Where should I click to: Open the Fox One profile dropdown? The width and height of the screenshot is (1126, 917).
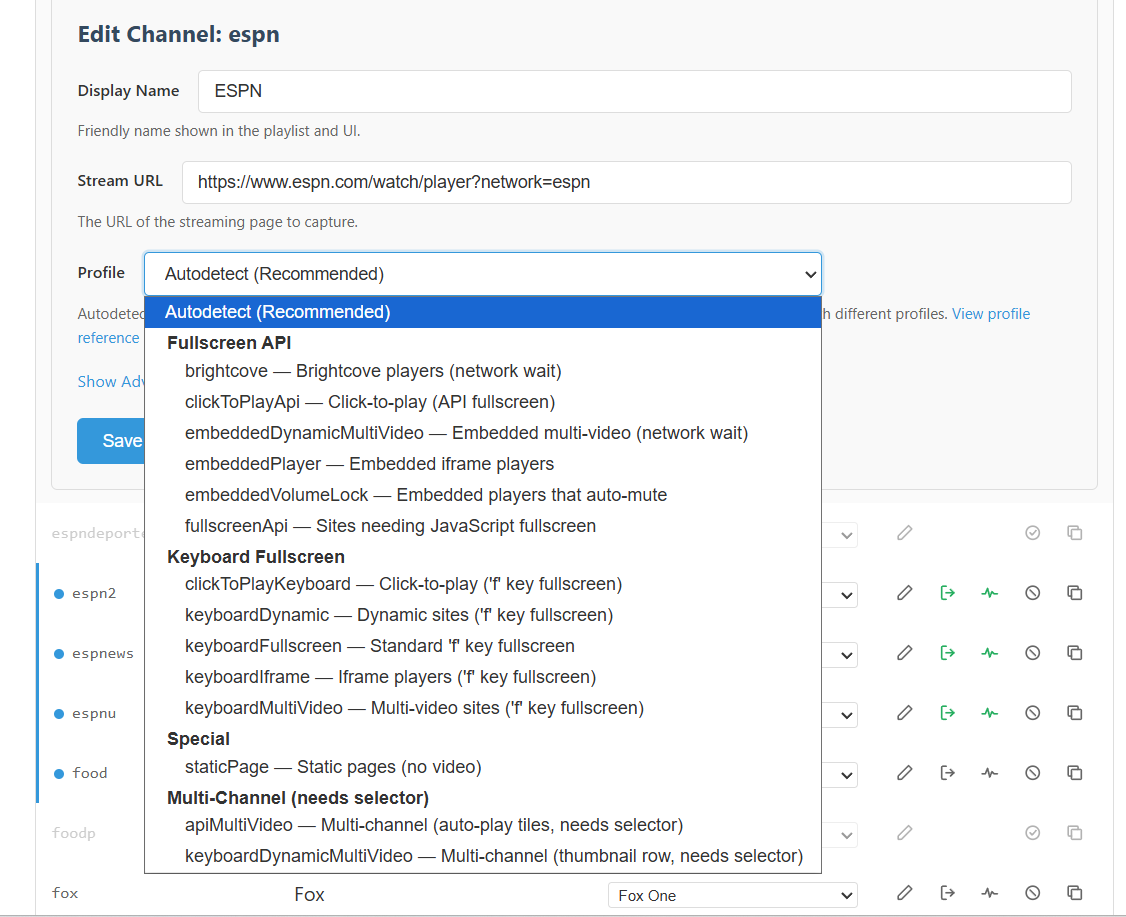point(732,895)
